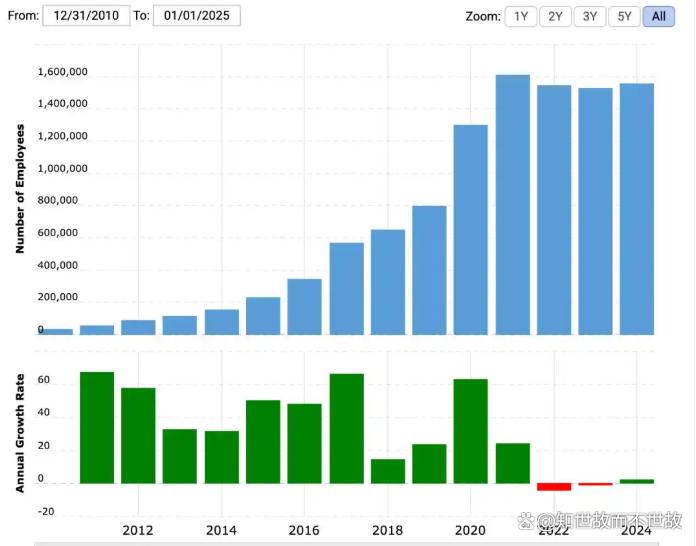Click the blue employee bar for 2019
The width and height of the screenshot is (696, 546).
pos(429,270)
